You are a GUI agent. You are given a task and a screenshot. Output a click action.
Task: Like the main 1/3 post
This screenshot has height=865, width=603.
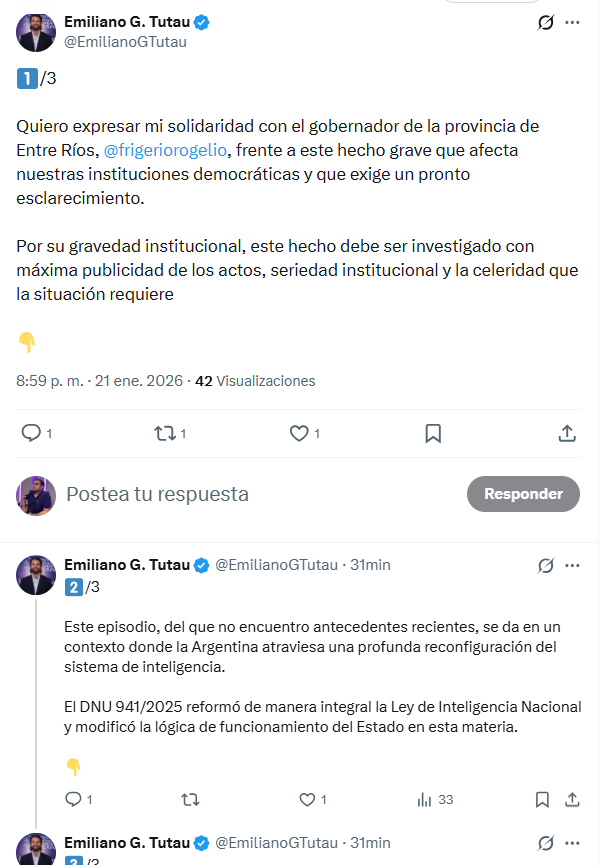(x=298, y=433)
